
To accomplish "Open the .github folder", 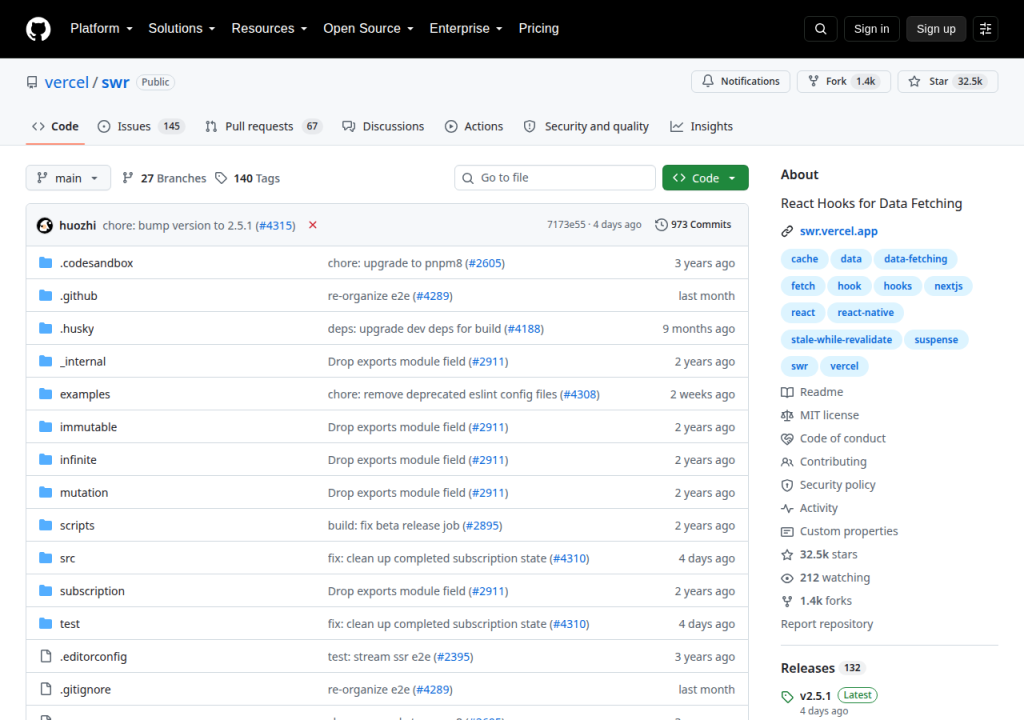I will coord(78,296).
